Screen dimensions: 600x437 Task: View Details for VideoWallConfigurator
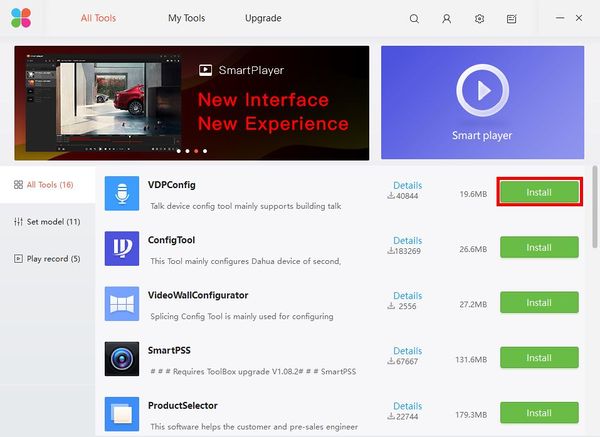[408, 295]
